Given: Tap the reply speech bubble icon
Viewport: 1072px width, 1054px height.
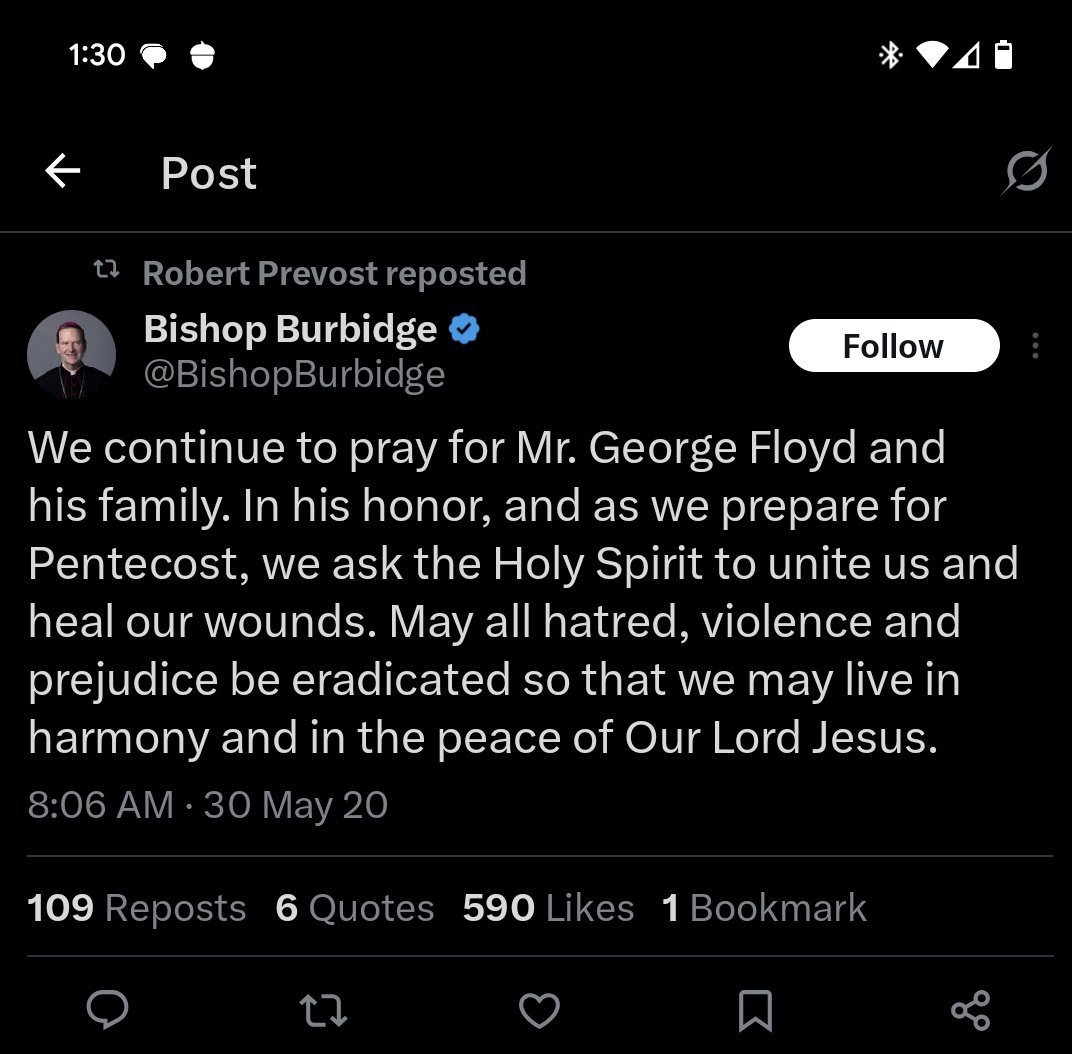Looking at the screenshot, I should (107, 1009).
